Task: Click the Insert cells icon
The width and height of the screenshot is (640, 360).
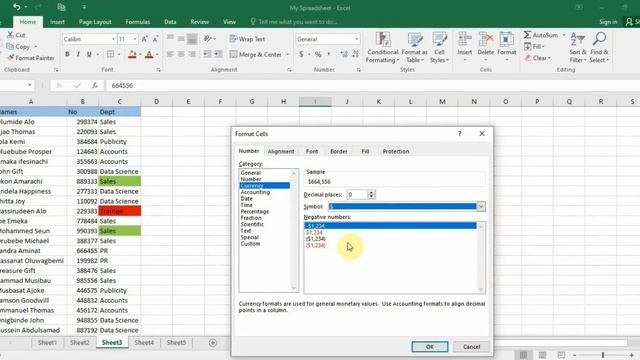Action: coord(464,40)
